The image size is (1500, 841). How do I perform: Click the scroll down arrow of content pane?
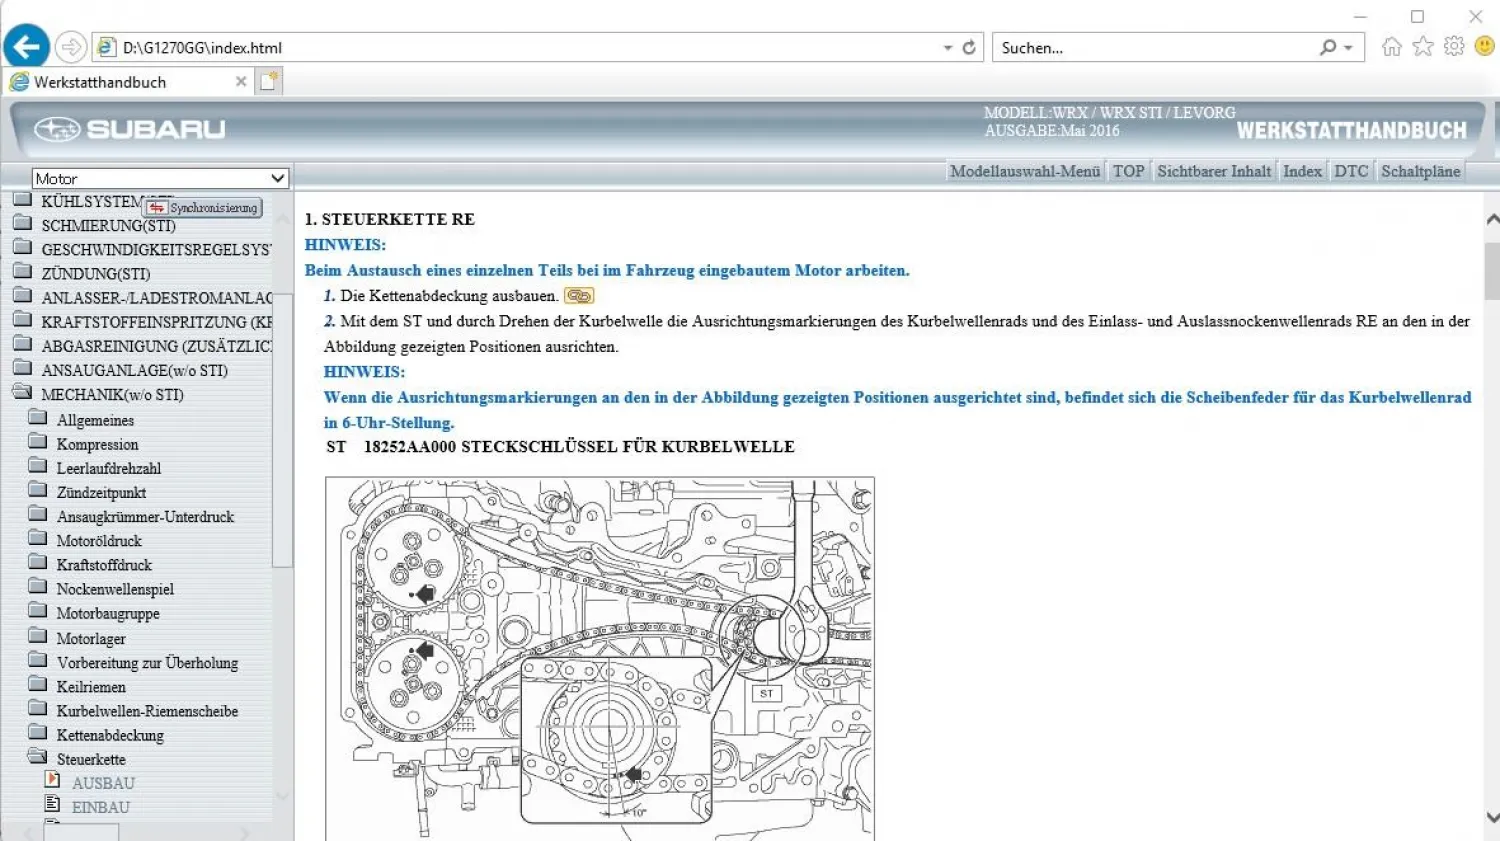click(x=1491, y=817)
